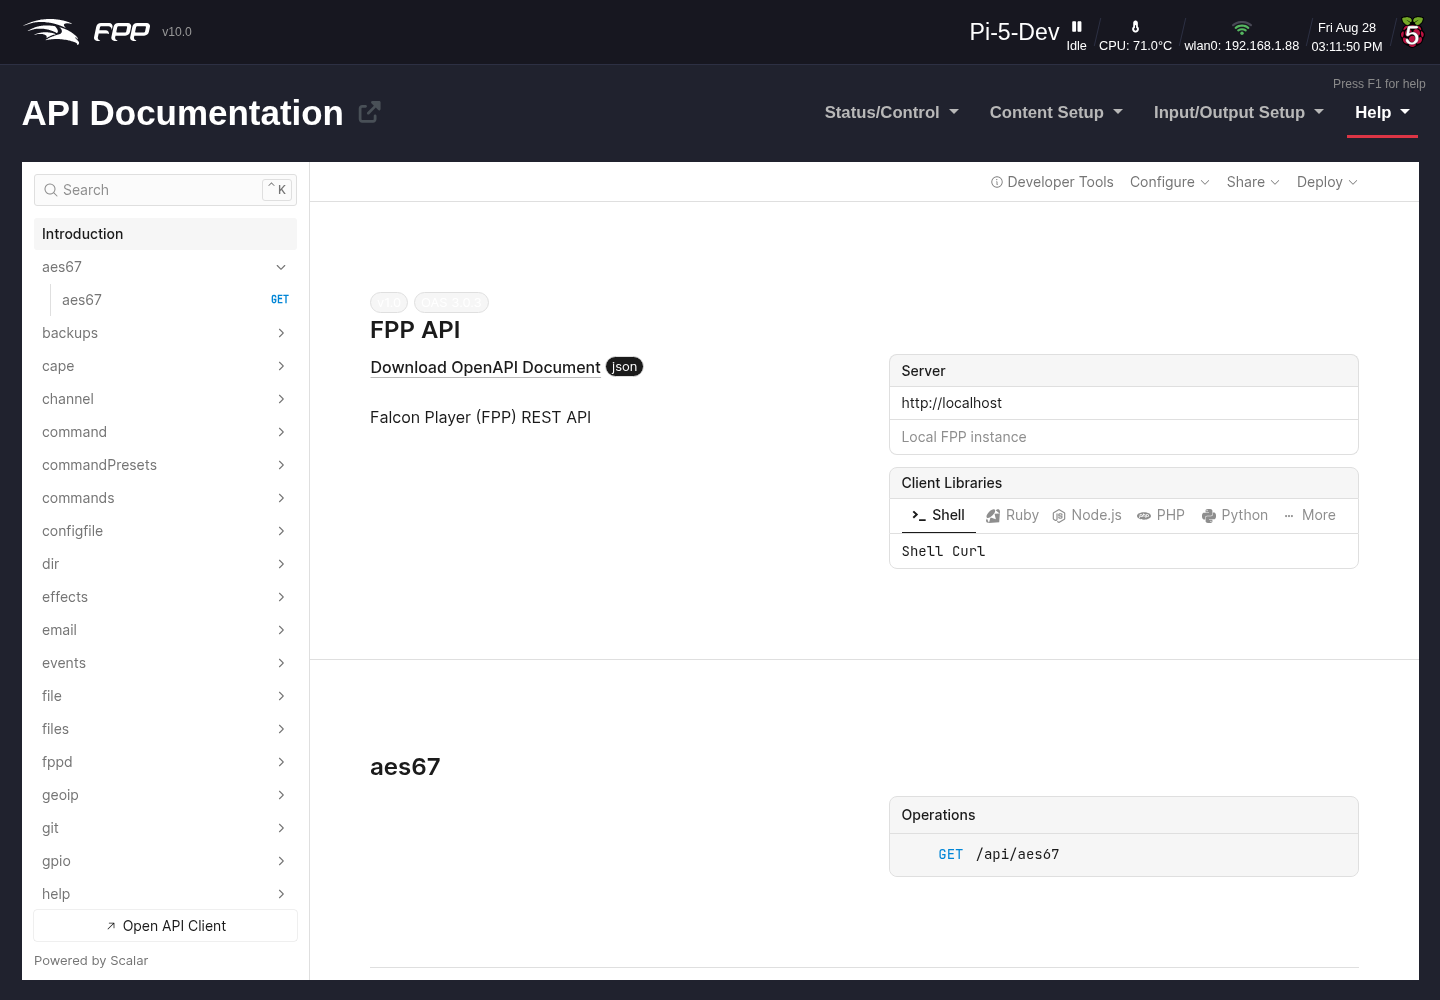Click the Shell Curl text
This screenshot has width=1440, height=1000.
point(943,551)
